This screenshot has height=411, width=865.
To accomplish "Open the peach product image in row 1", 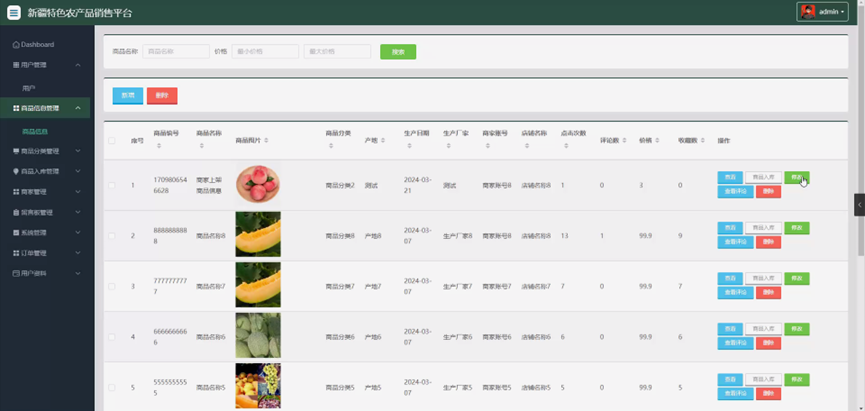I will [258, 185].
